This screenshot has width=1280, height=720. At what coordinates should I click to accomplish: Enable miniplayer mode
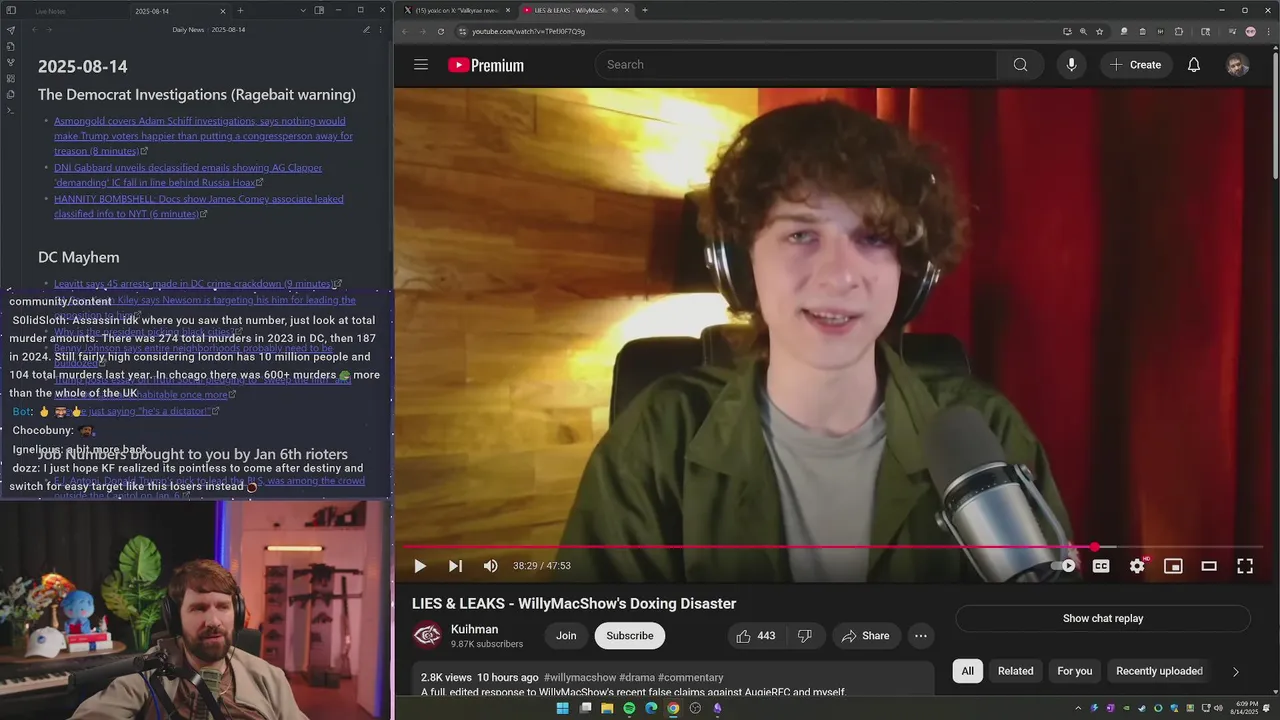click(1173, 566)
